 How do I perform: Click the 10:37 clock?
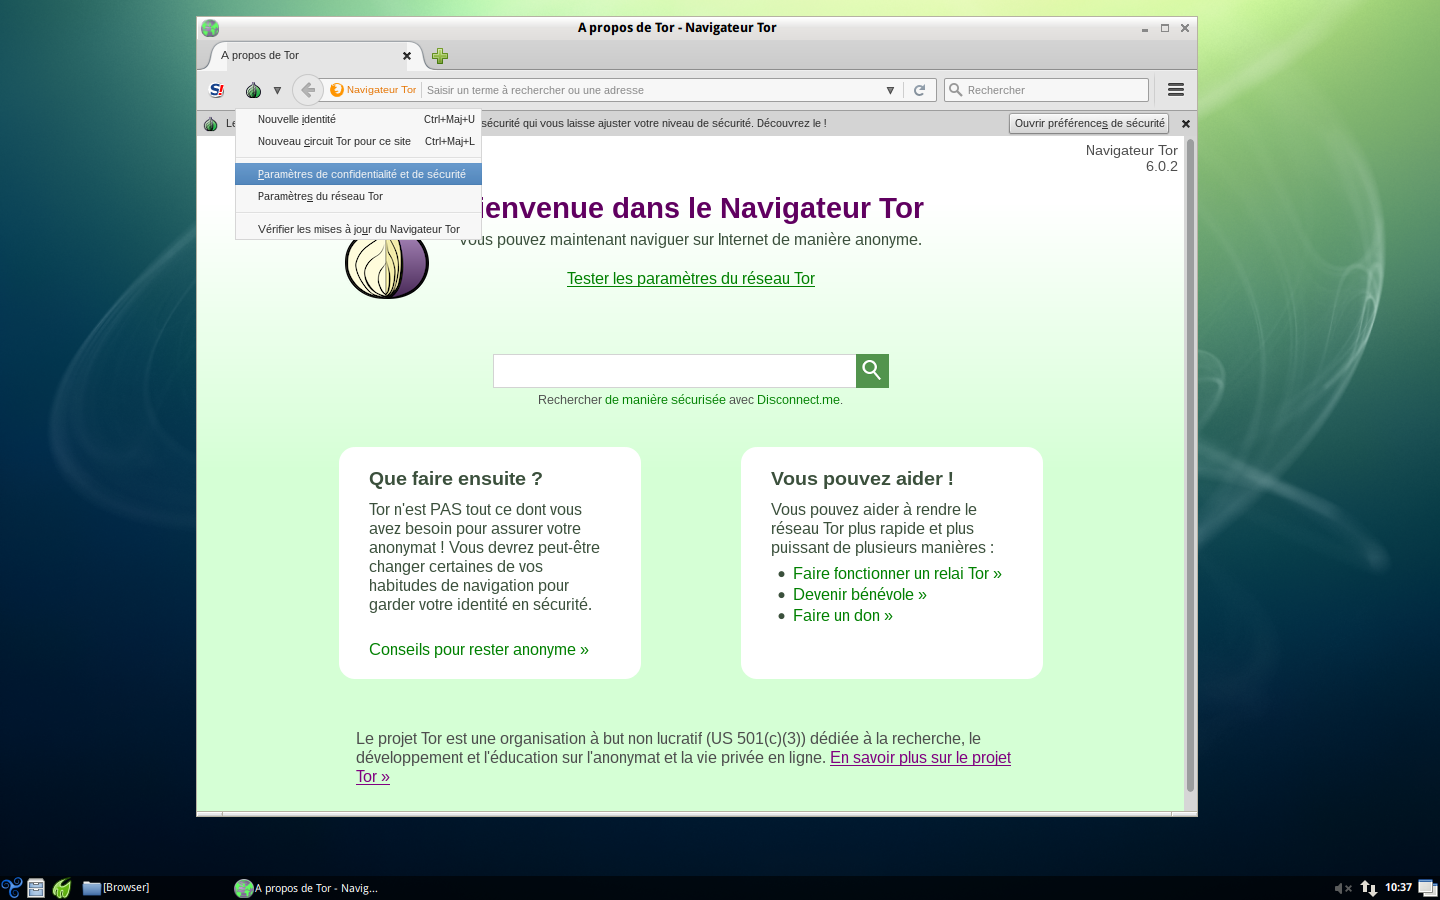[x=1398, y=888]
